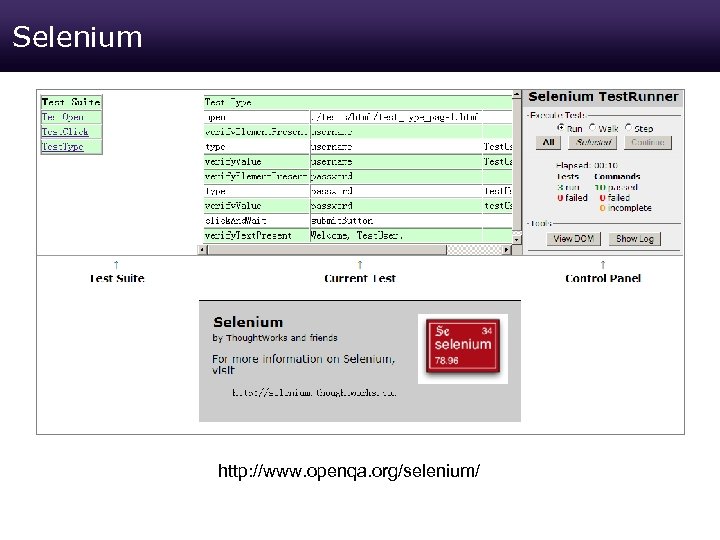Select the Run radio button
The width and height of the screenshot is (720, 540).
pos(561,128)
